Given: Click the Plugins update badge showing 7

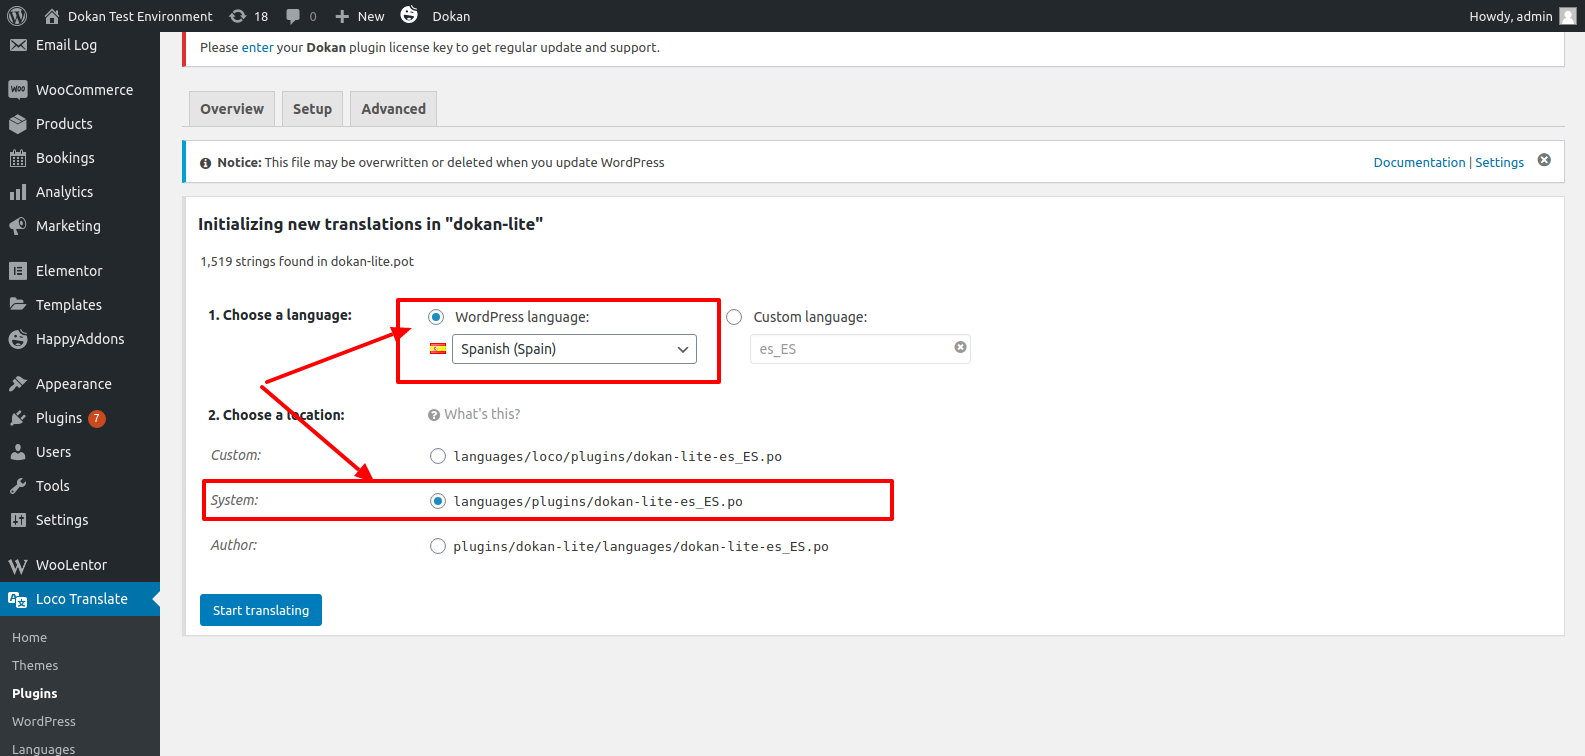Looking at the screenshot, I should coord(97,418).
